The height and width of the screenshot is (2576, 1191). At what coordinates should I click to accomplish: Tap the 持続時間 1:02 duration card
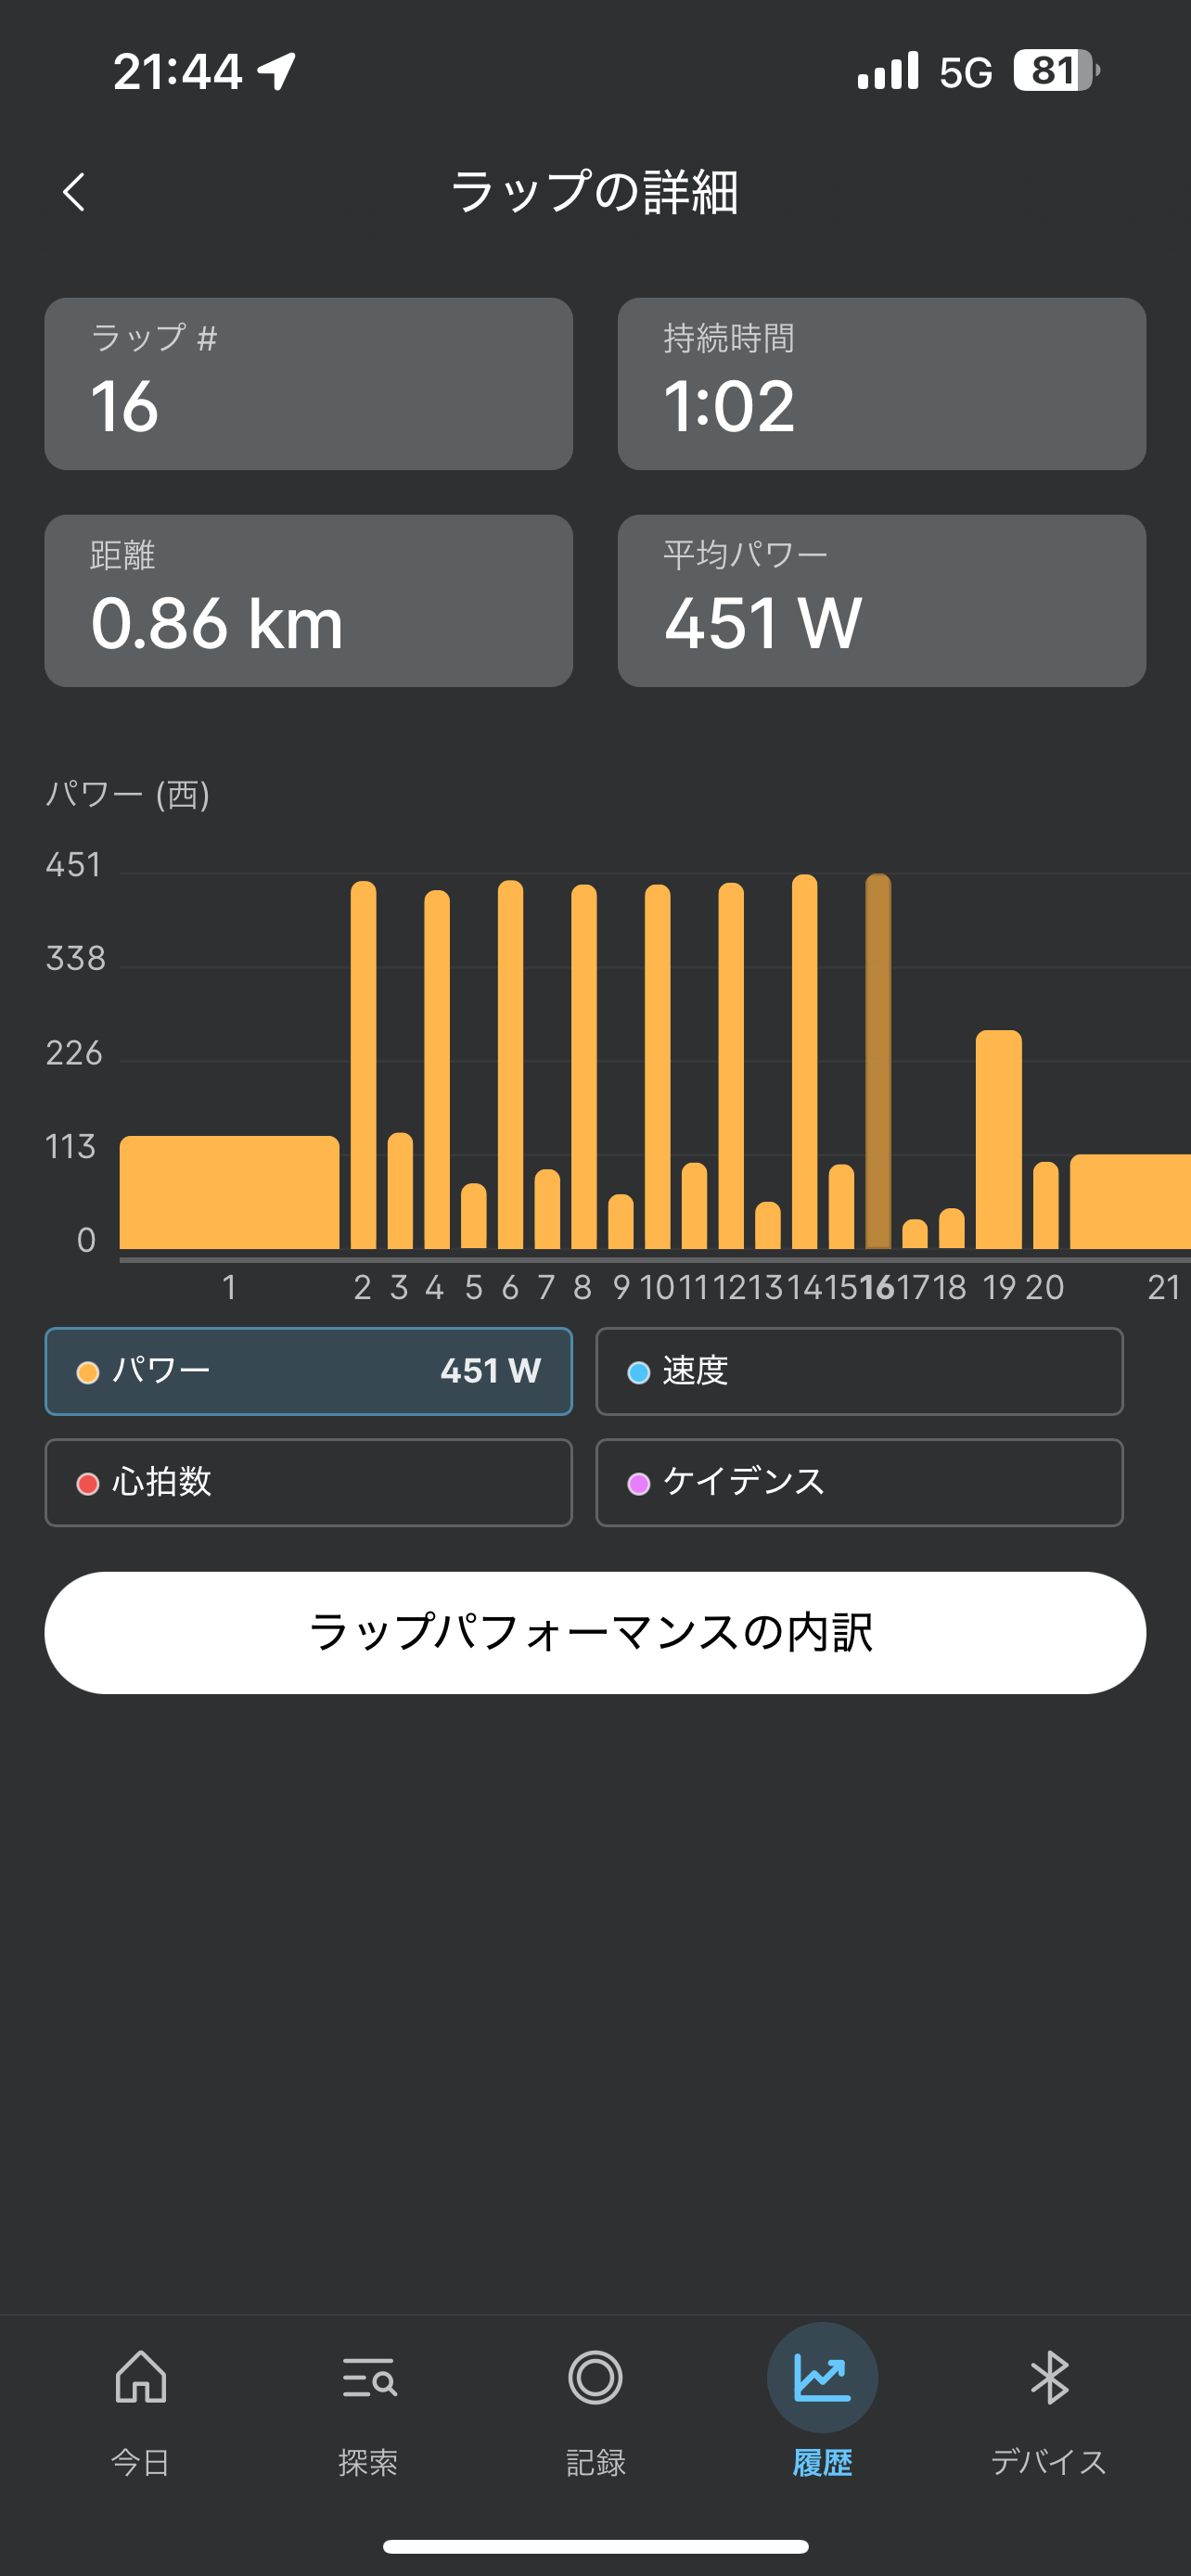coord(881,384)
